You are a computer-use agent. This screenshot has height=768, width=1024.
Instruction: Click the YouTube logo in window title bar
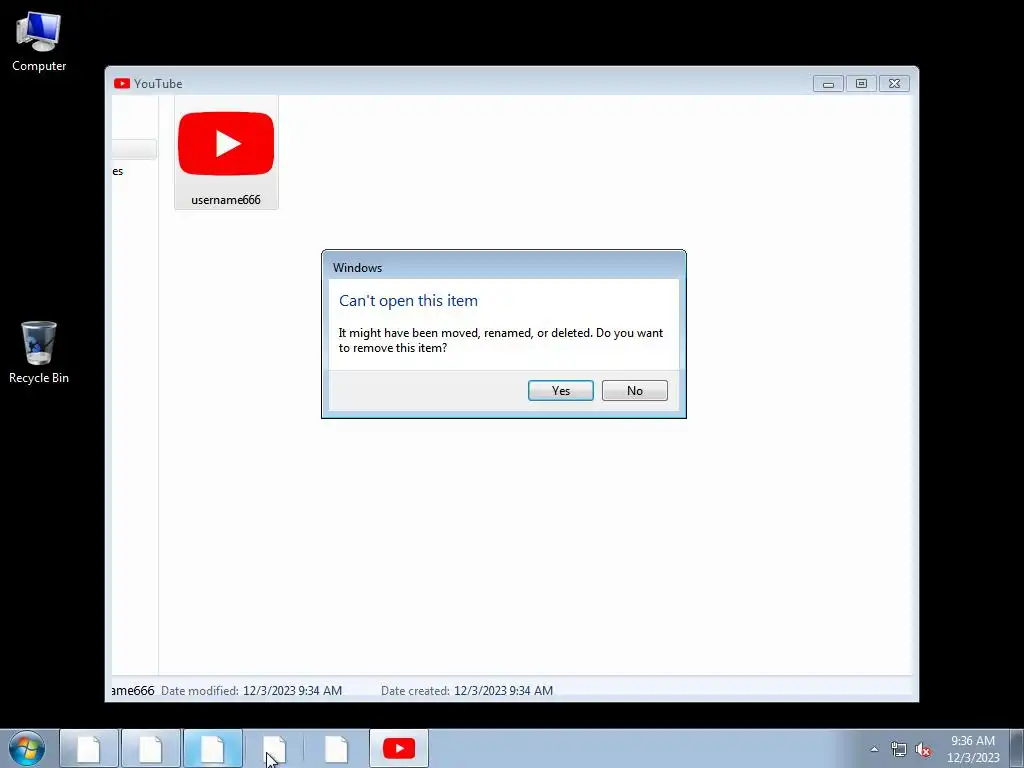point(121,84)
